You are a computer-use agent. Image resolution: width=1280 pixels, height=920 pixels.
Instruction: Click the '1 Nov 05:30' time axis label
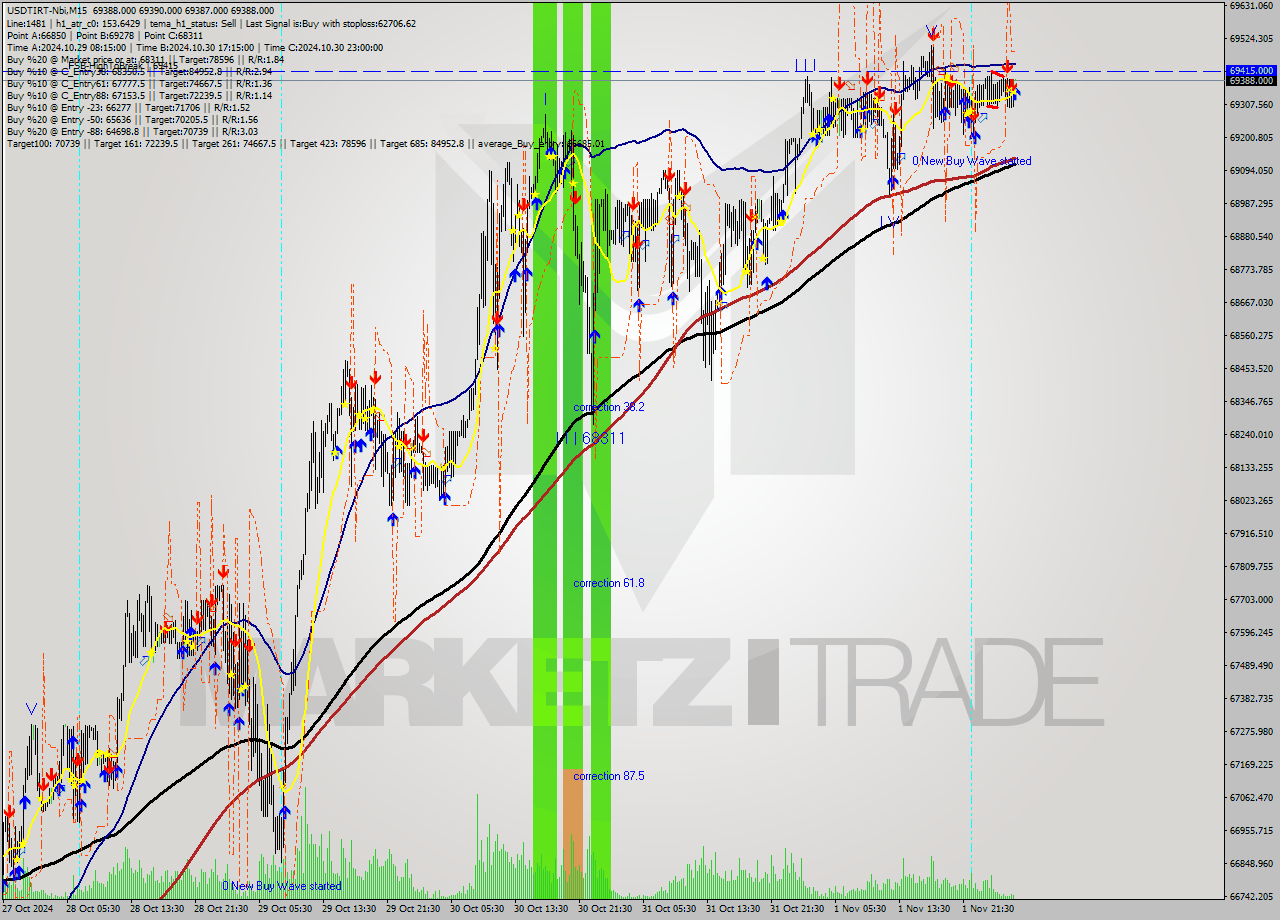(x=860, y=909)
